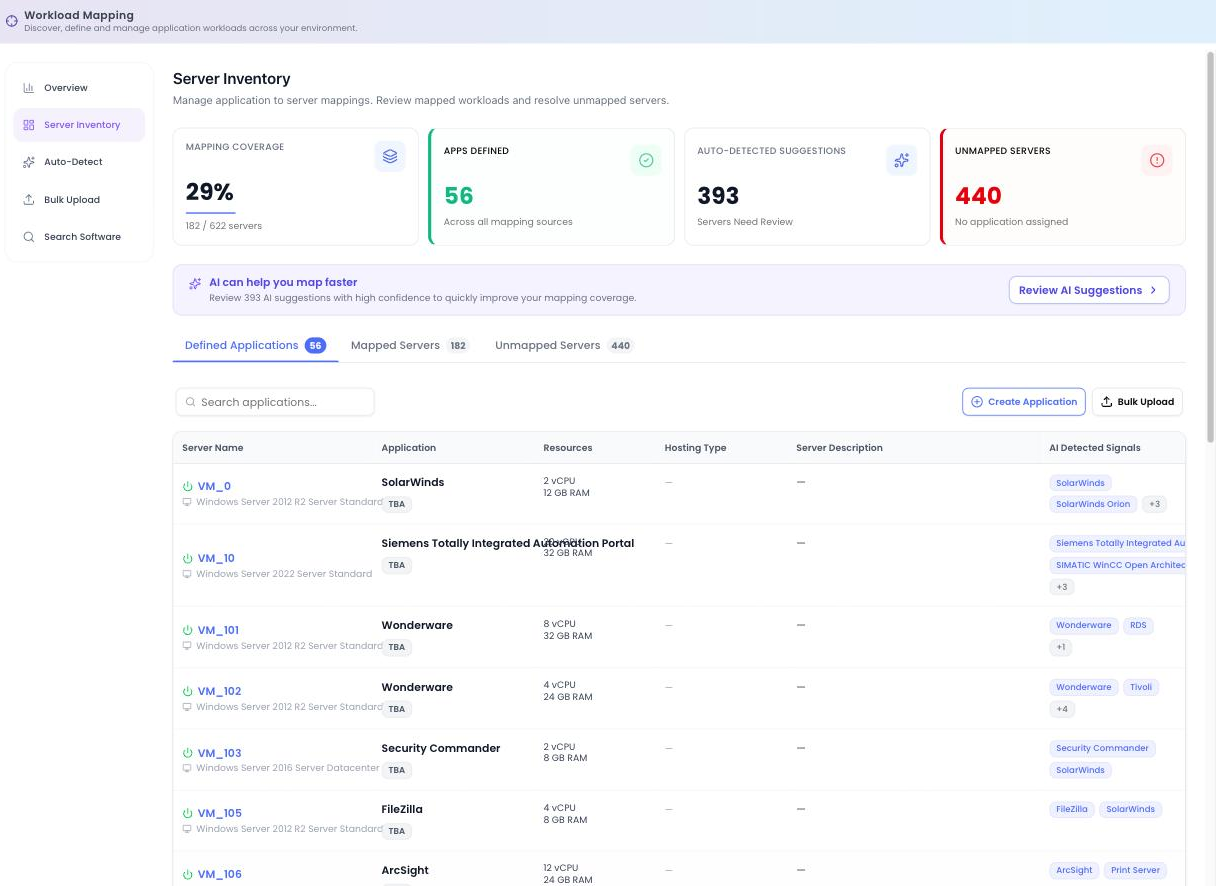Click the Auto-Detect sparkle icon in sidebar

[x=29, y=162]
